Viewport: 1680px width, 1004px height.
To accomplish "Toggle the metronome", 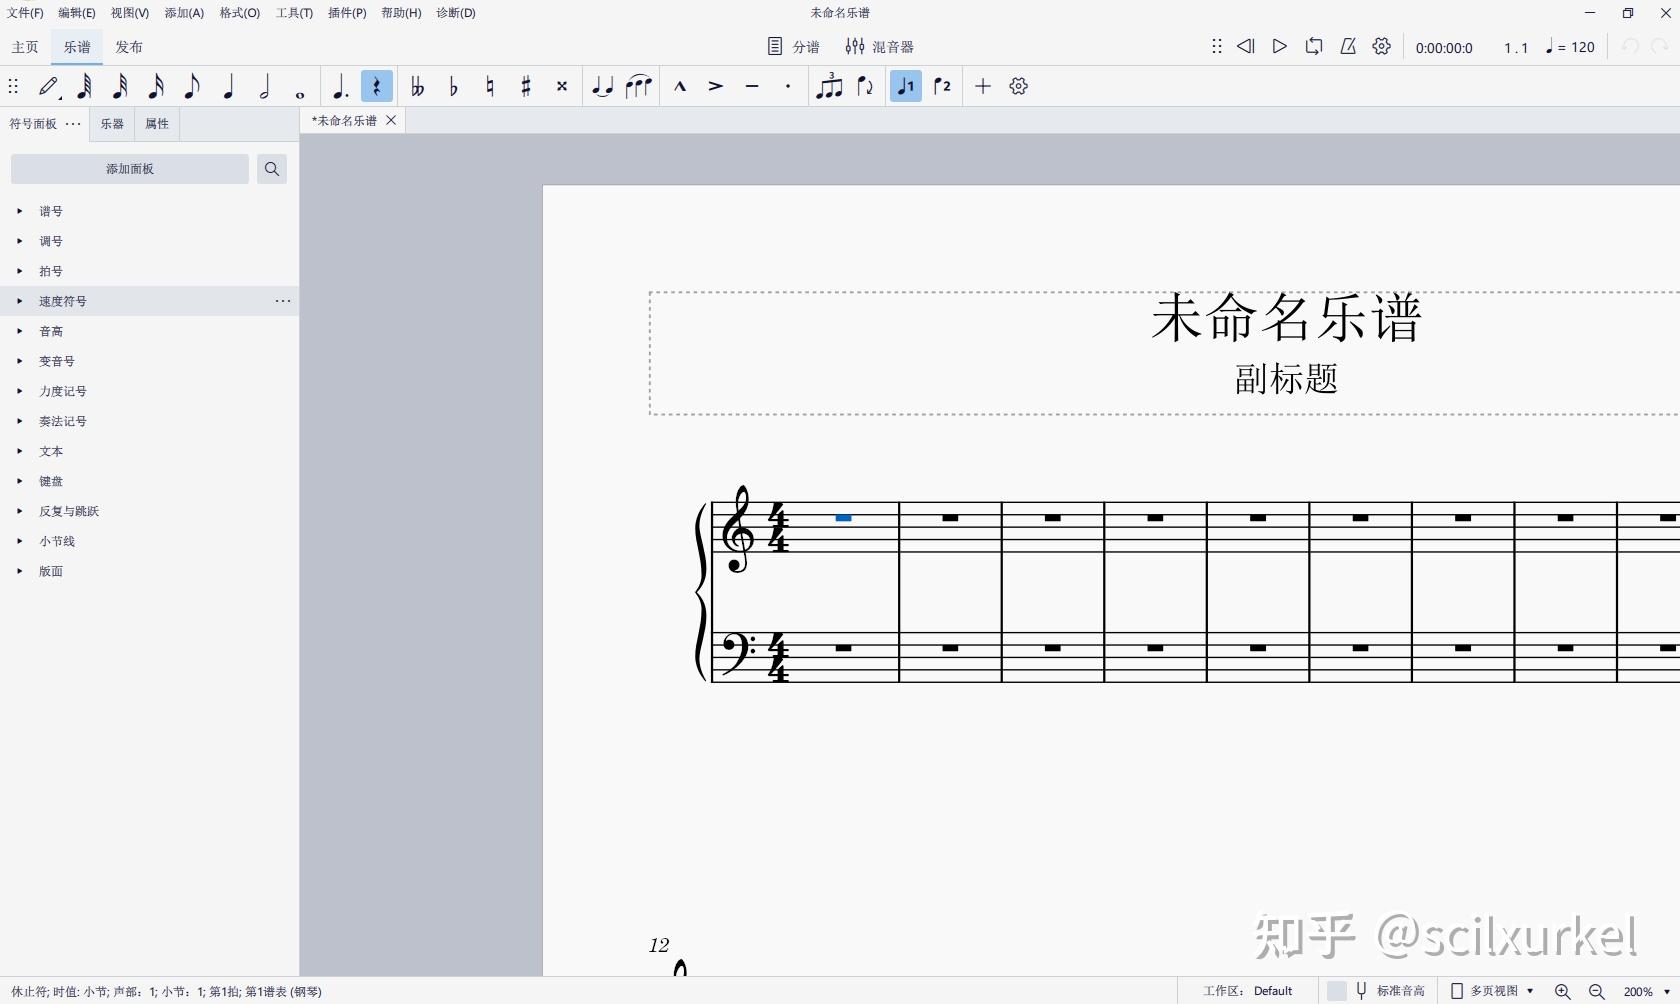I will (x=1348, y=47).
